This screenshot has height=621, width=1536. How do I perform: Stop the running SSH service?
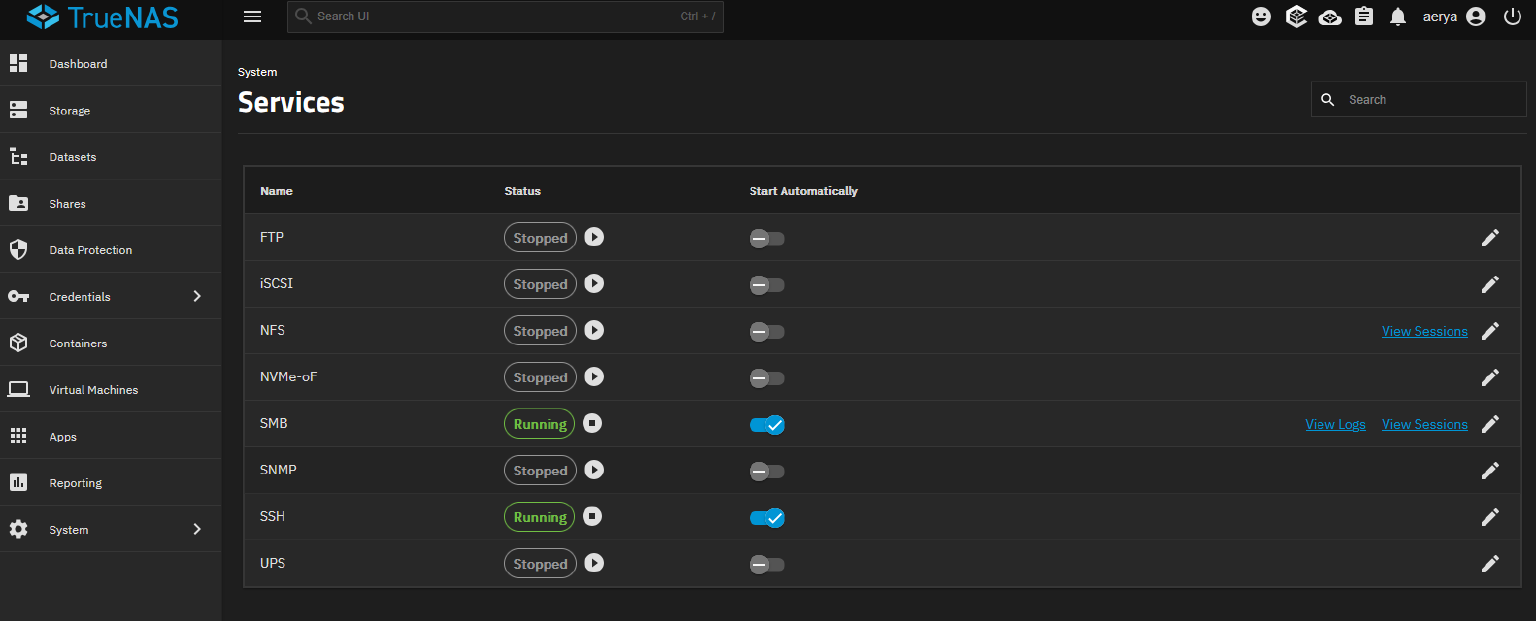coord(593,516)
